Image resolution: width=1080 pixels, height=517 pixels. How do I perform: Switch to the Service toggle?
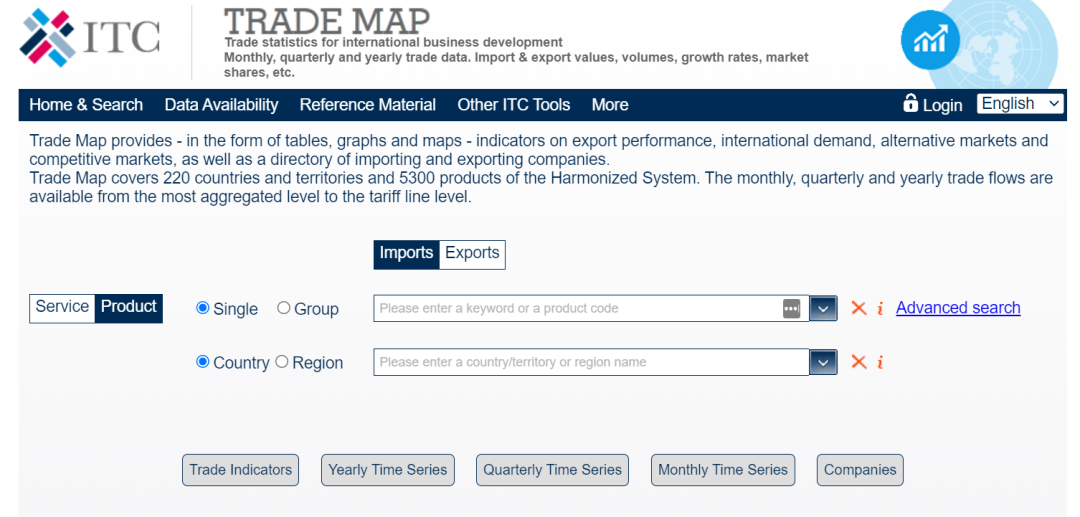click(62, 308)
